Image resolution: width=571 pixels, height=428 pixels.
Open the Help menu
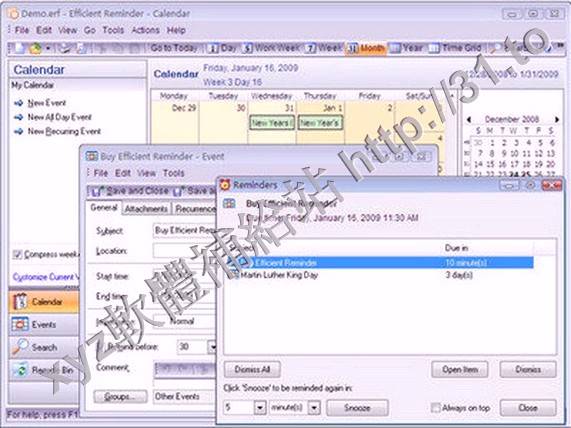pyautogui.click(x=176, y=30)
